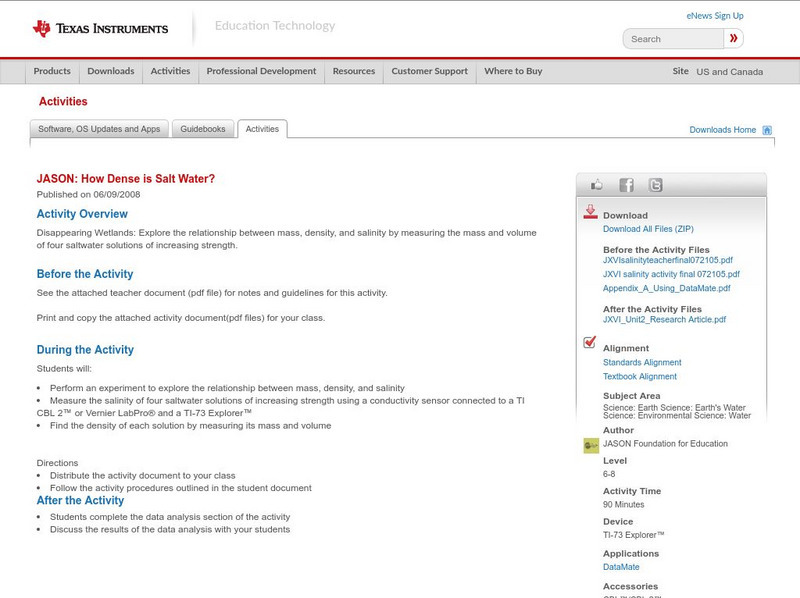Click 'Science: Earth Science: Earth's Water' text
800x598 pixels.
pos(674,408)
